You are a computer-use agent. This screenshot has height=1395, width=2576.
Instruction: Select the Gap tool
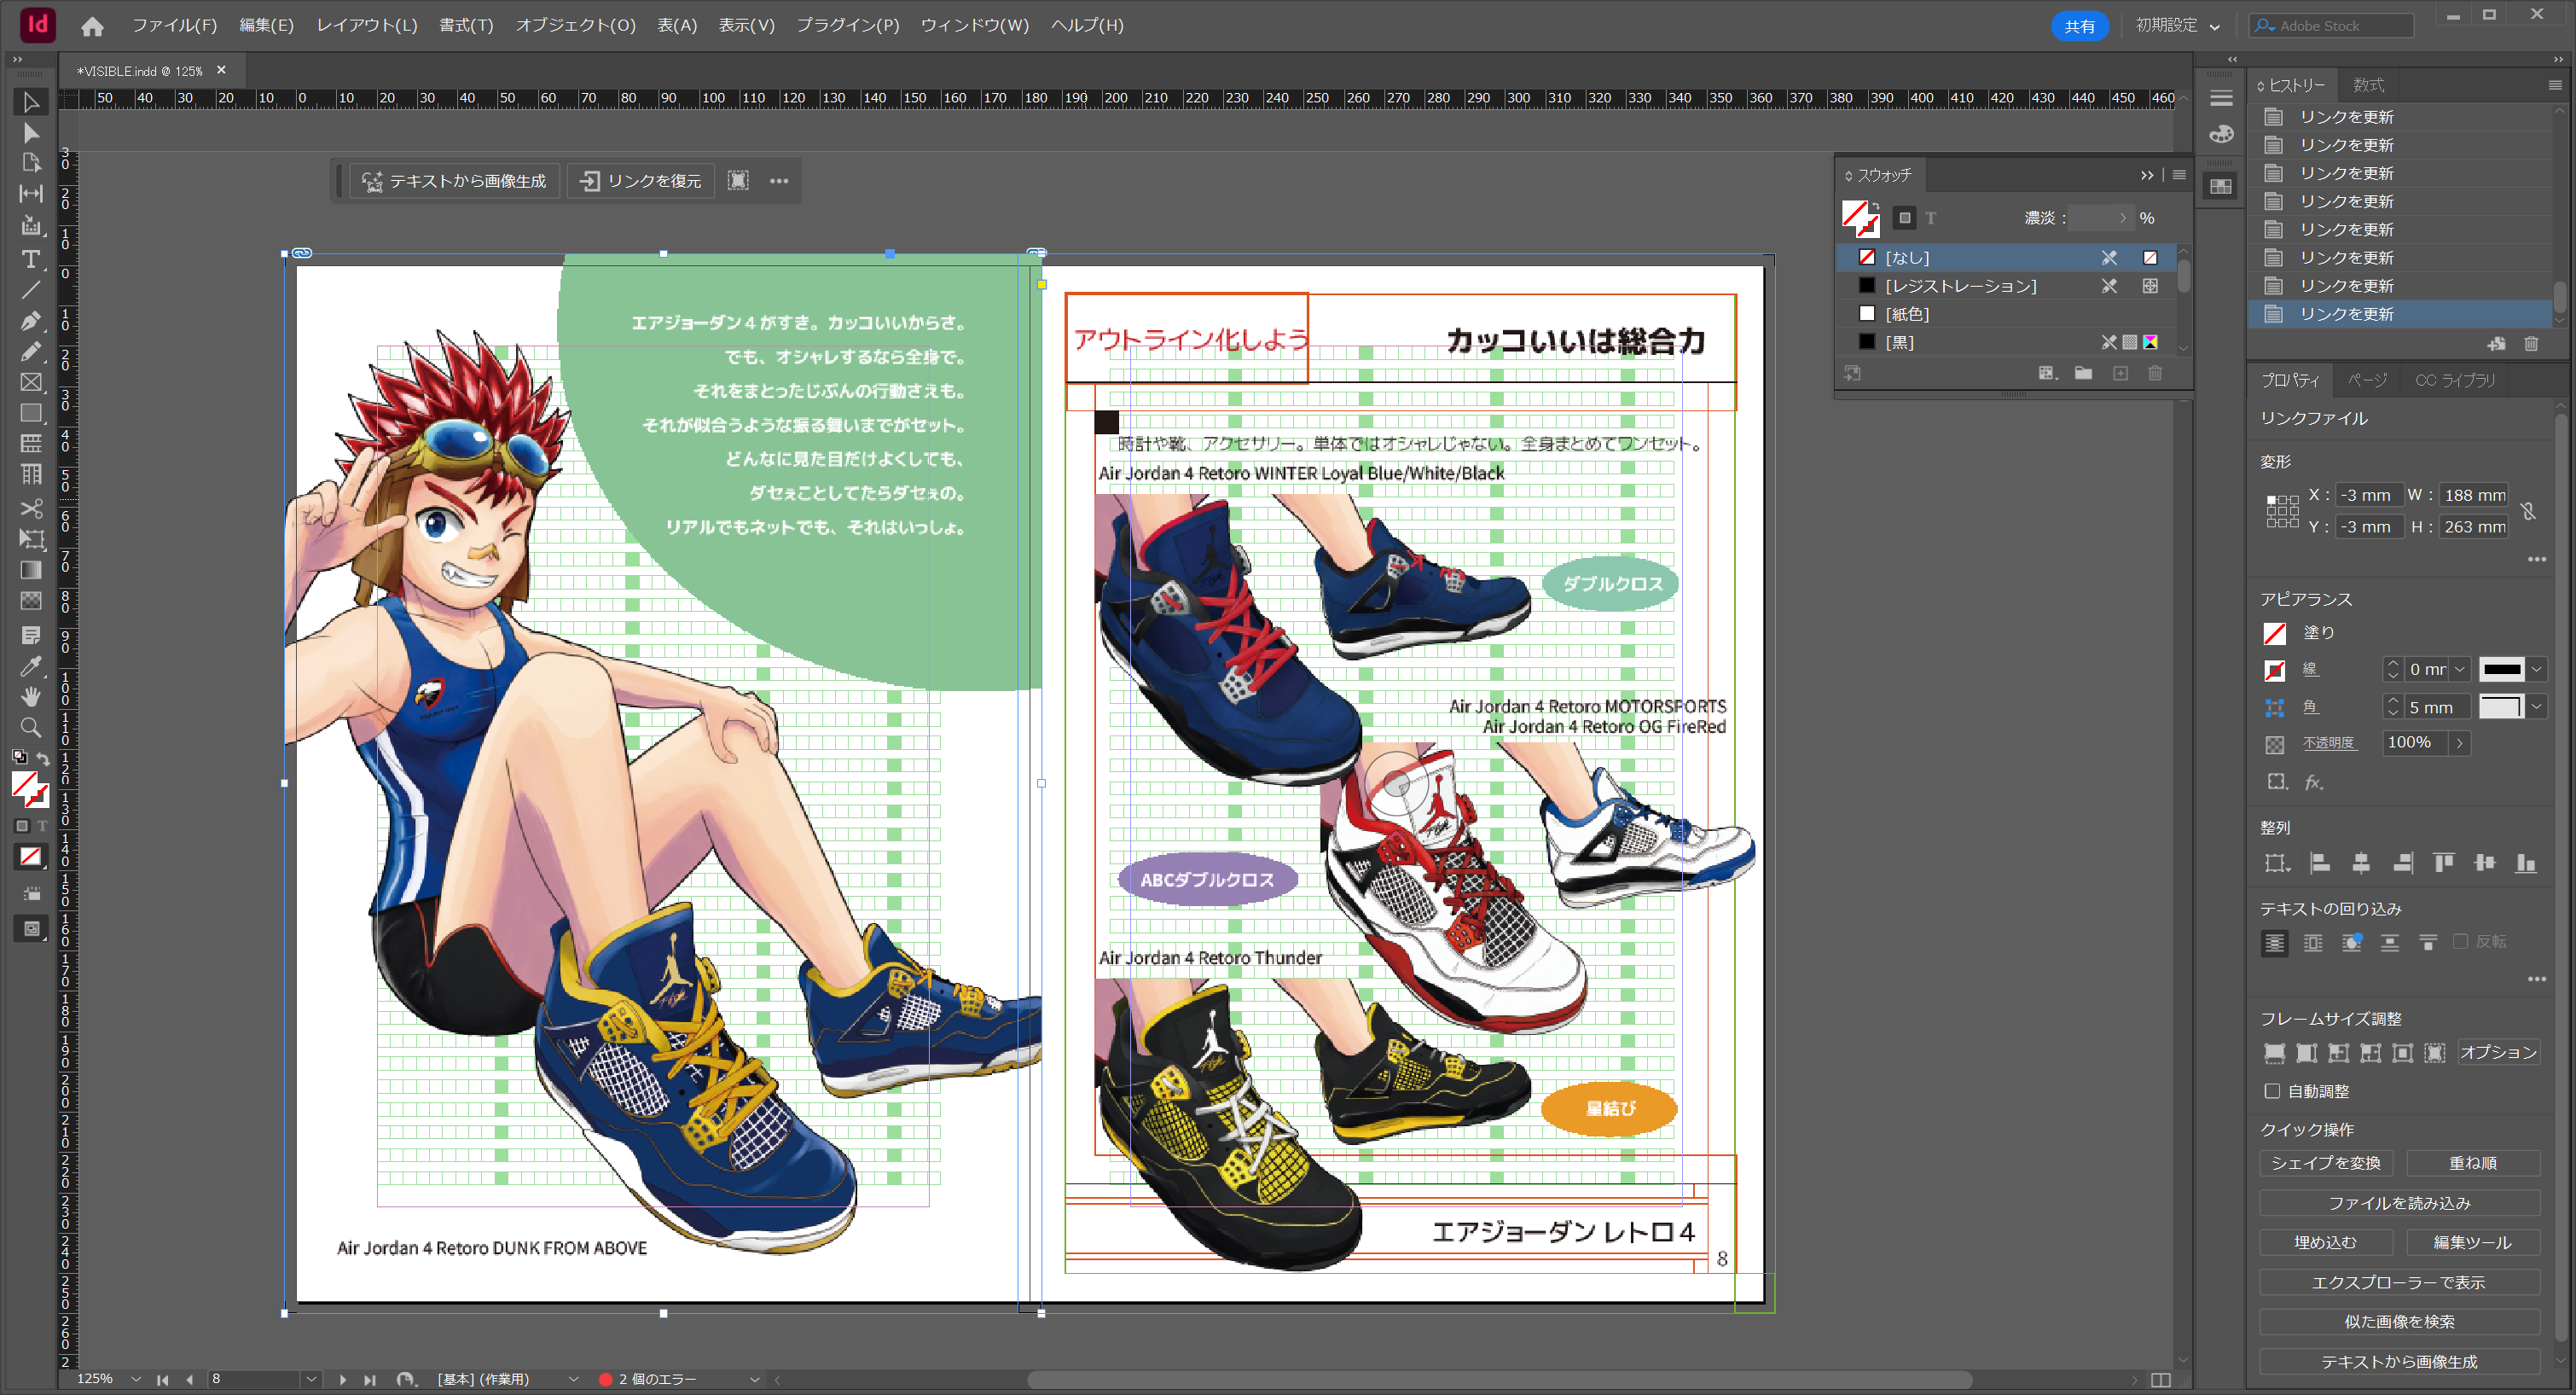coord(31,194)
